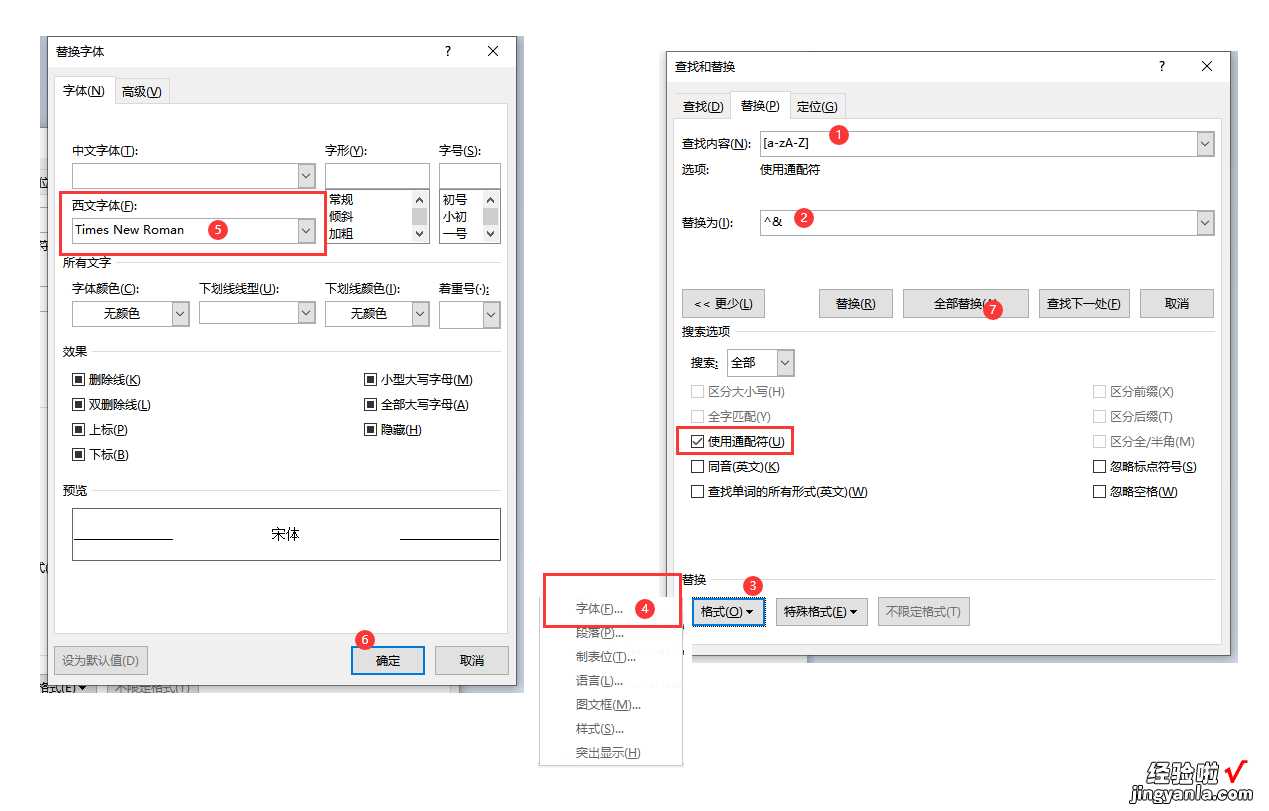Toggle the 隐藏 checkbox

tap(371, 430)
